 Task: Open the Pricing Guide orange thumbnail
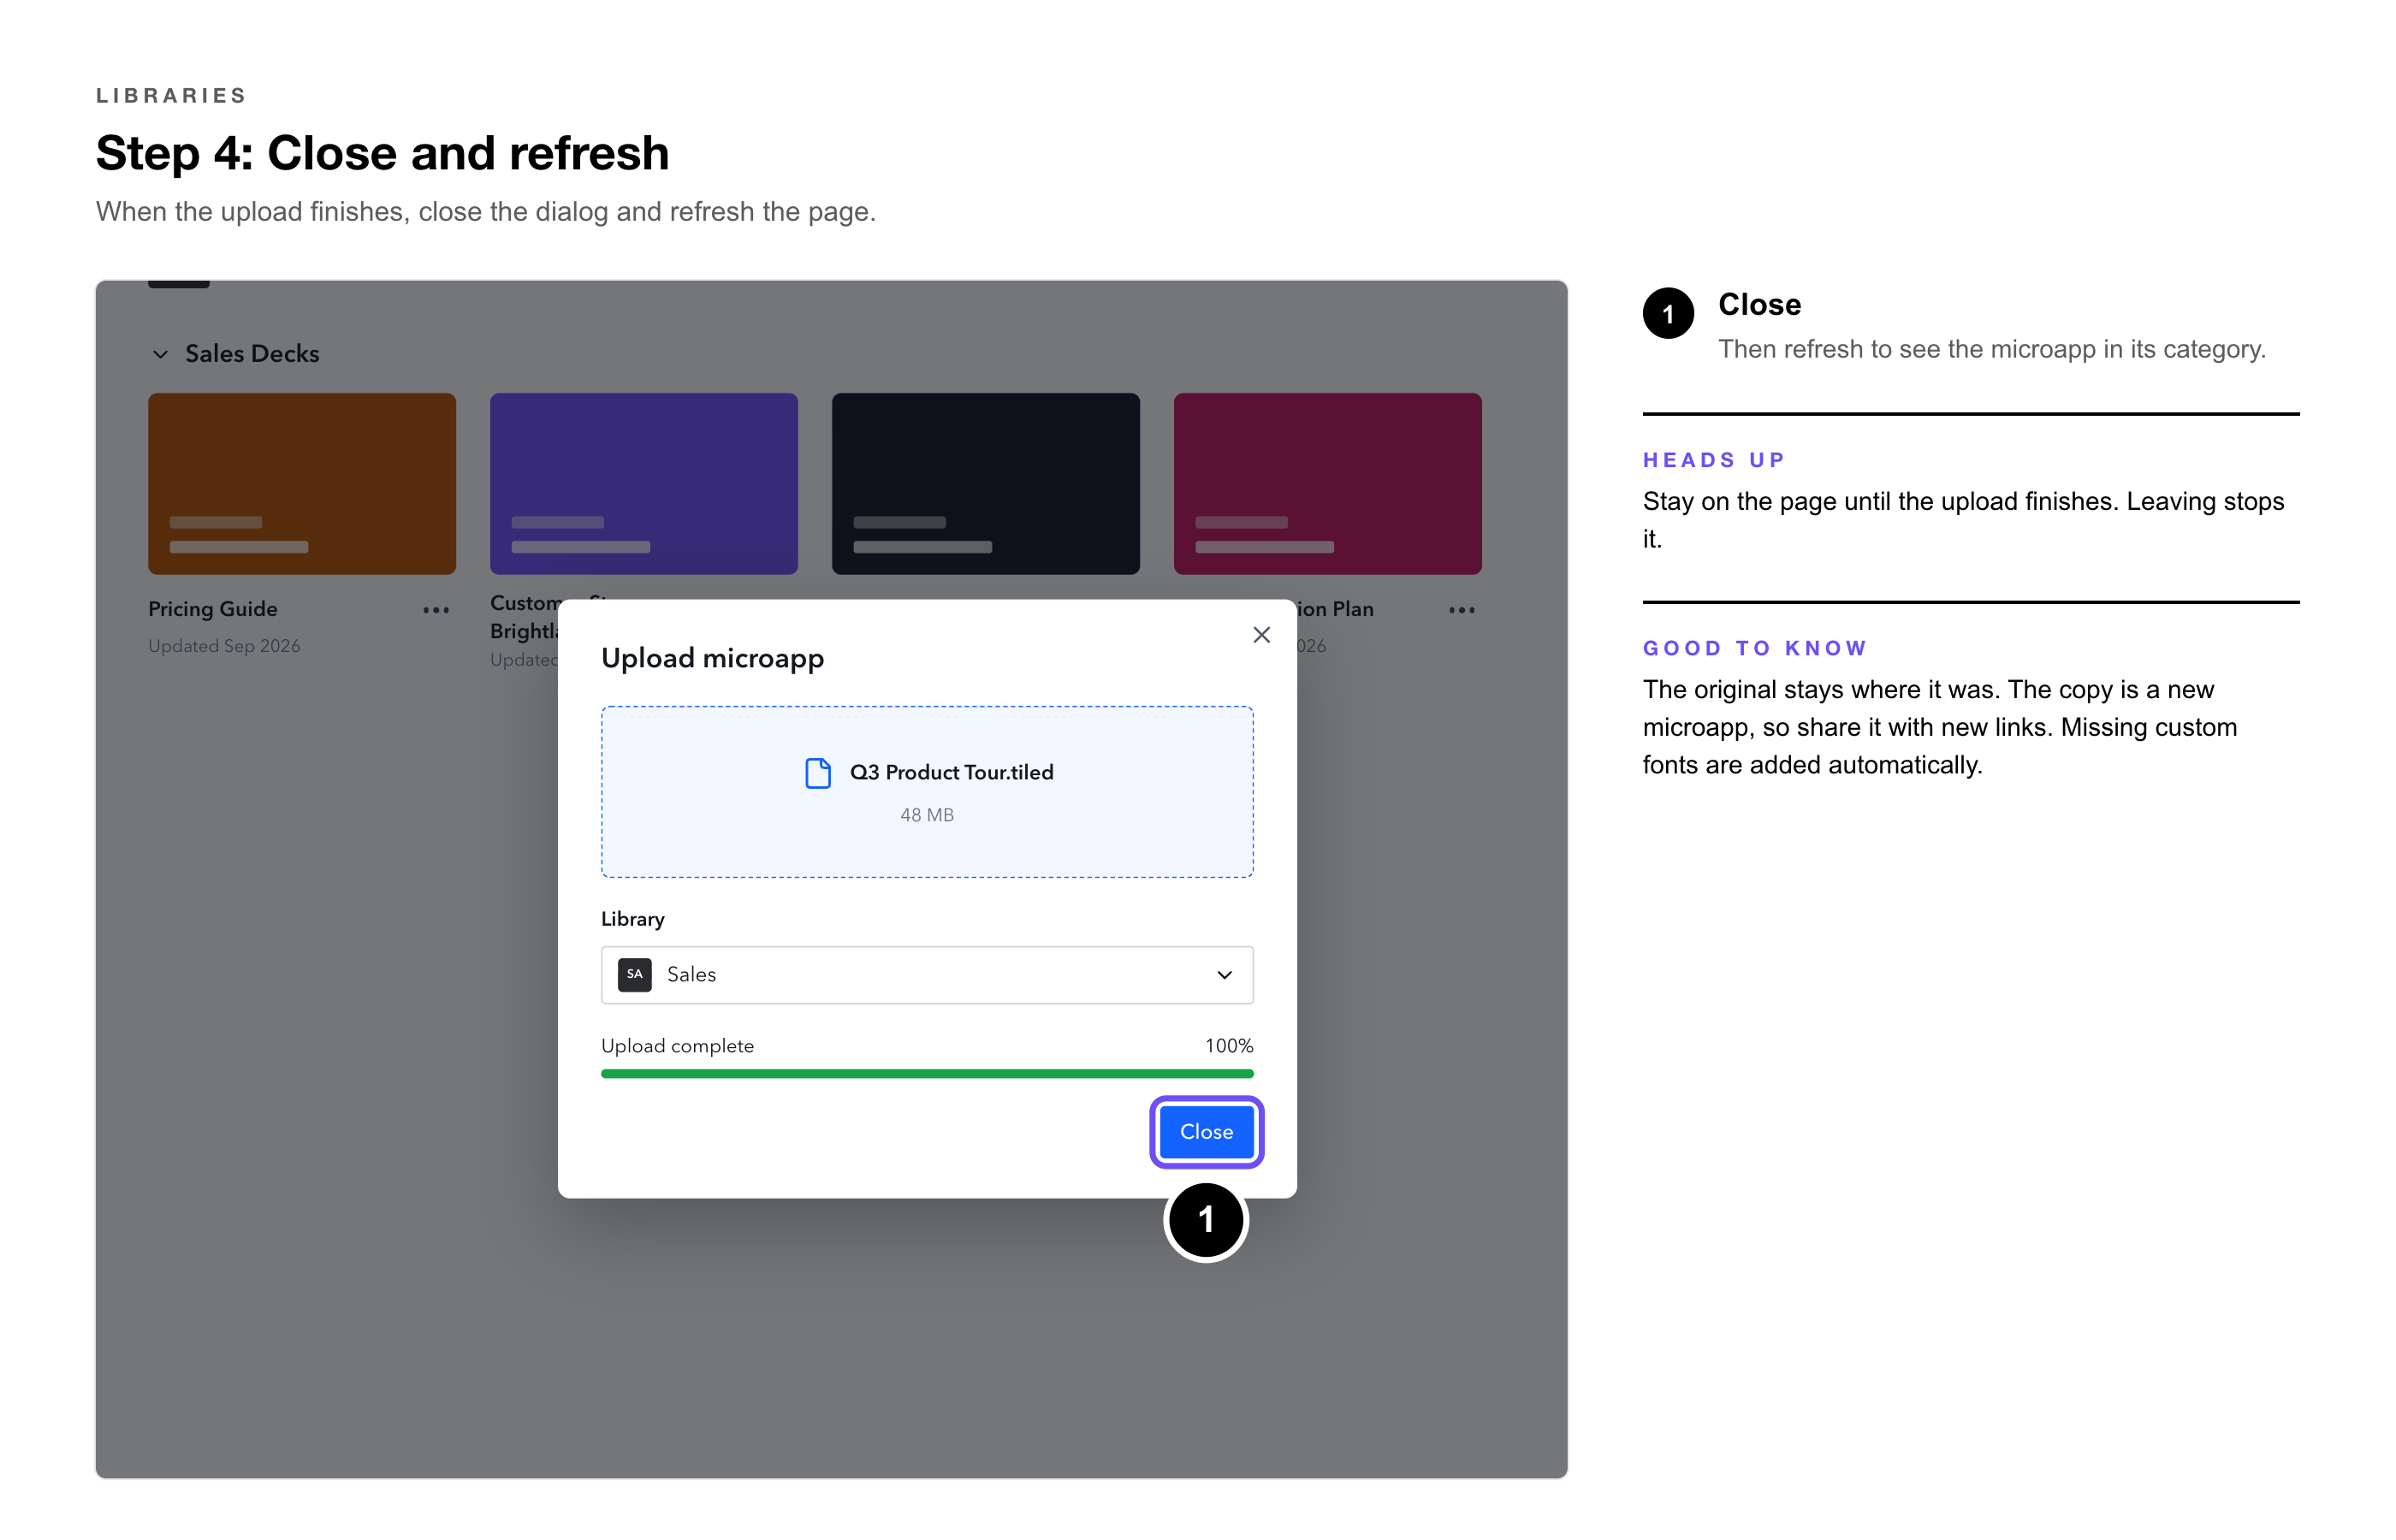point(302,483)
